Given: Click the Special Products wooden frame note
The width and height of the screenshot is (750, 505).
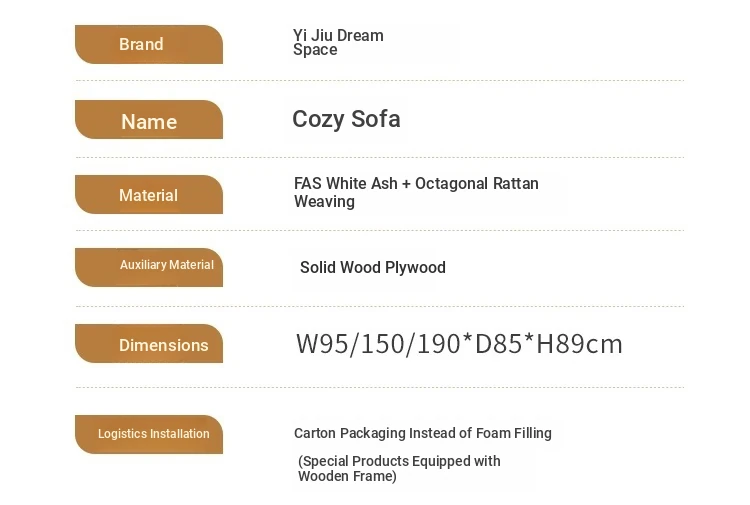Looking at the screenshot, I should [399, 469].
